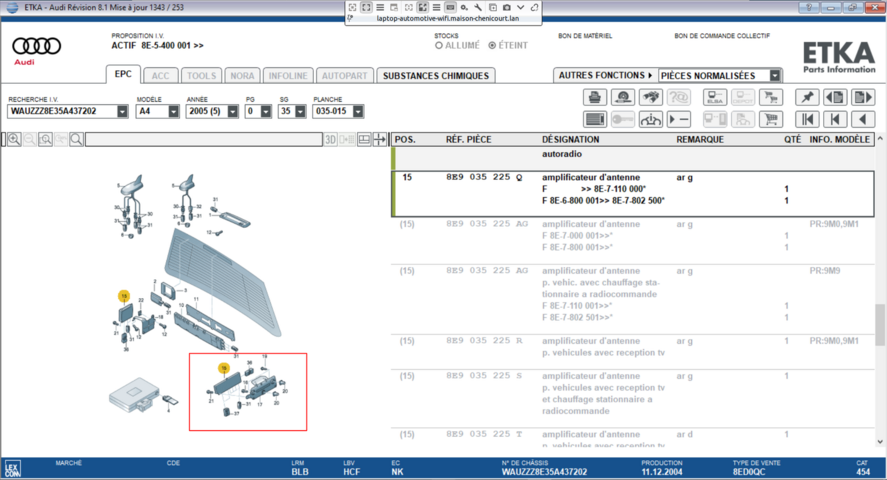The width and height of the screenshot is (887, 480).
Task: Open the SUBSTANCES CHIMIQUES tab
Action: pos(436,76)
